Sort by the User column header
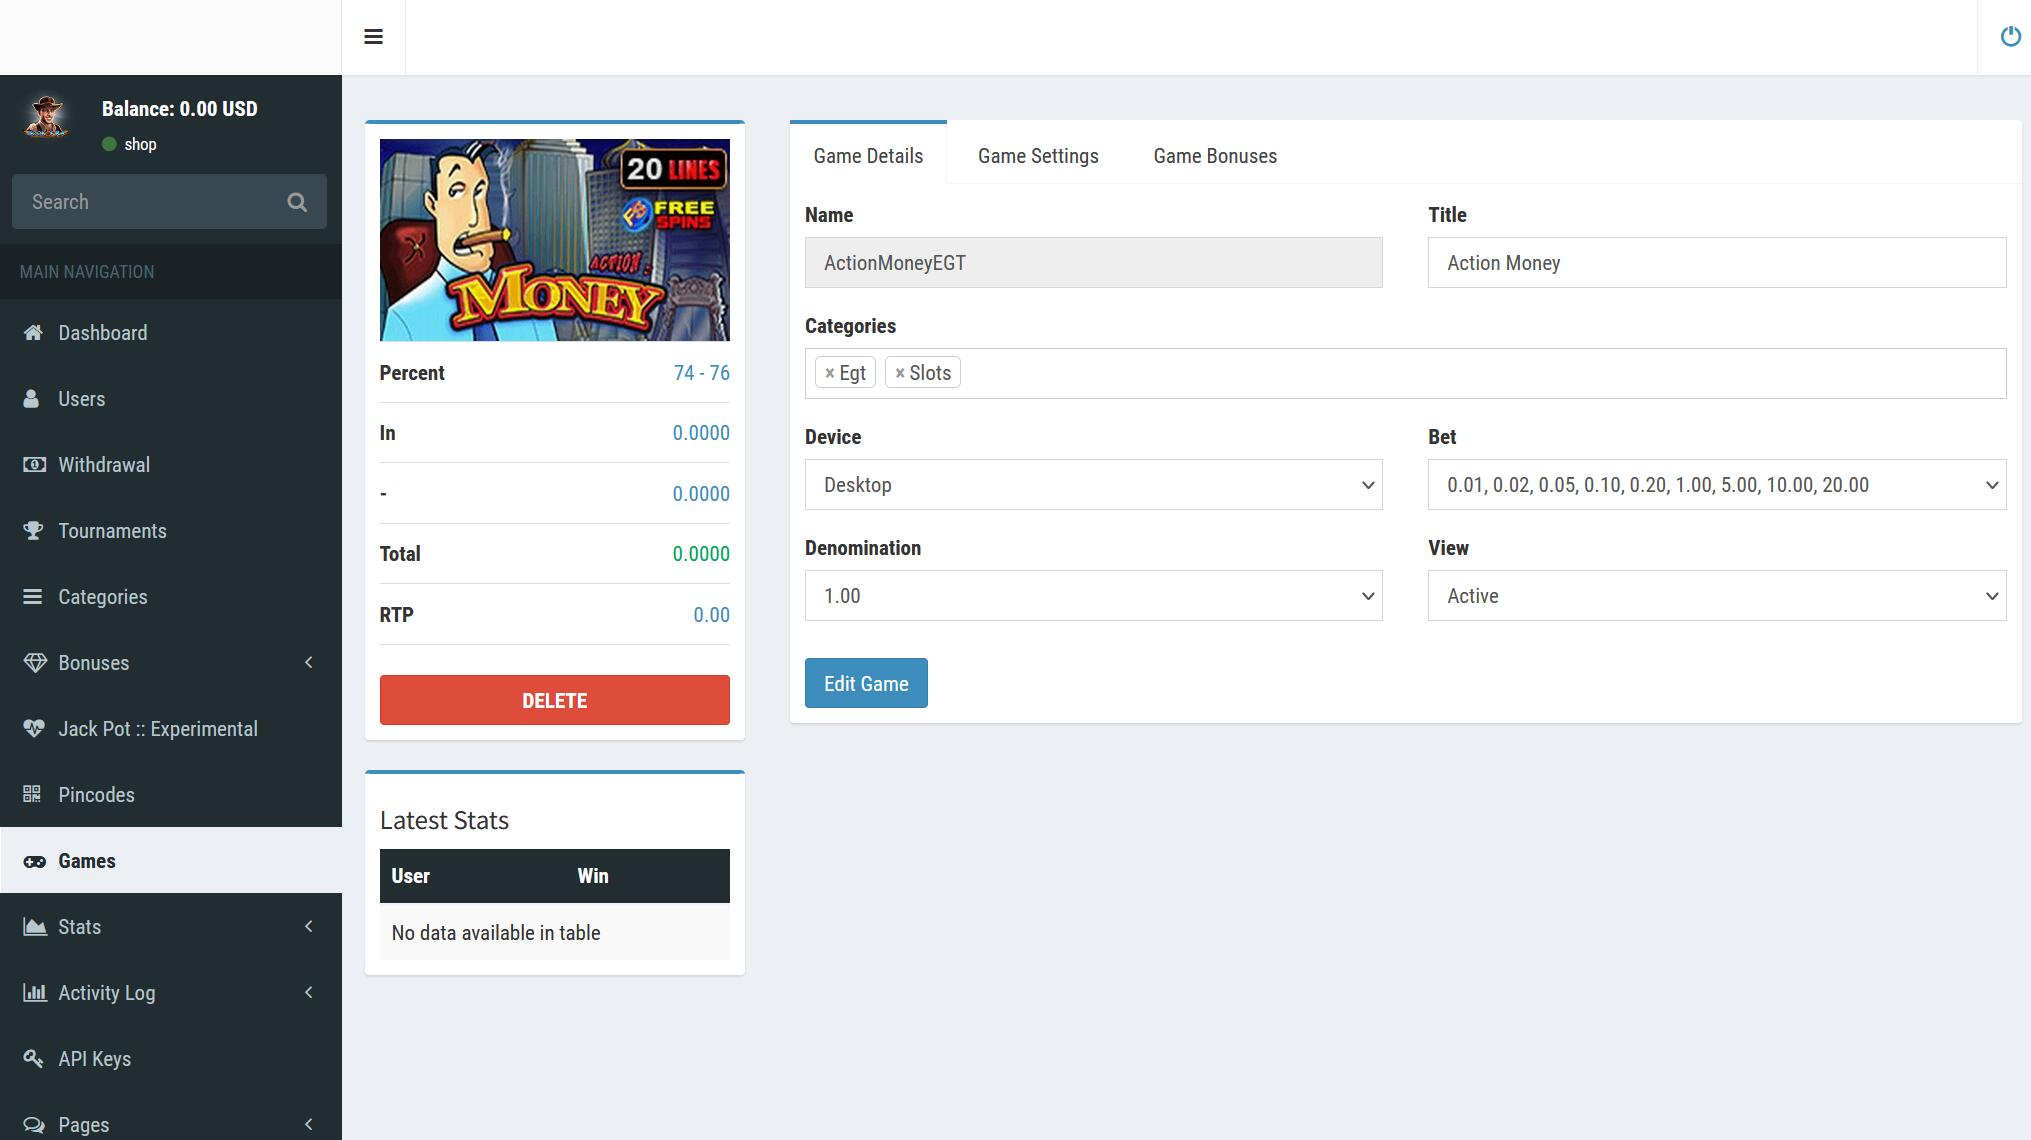2031x1140 pixels. pyautogui.click(x=472, y=876)
